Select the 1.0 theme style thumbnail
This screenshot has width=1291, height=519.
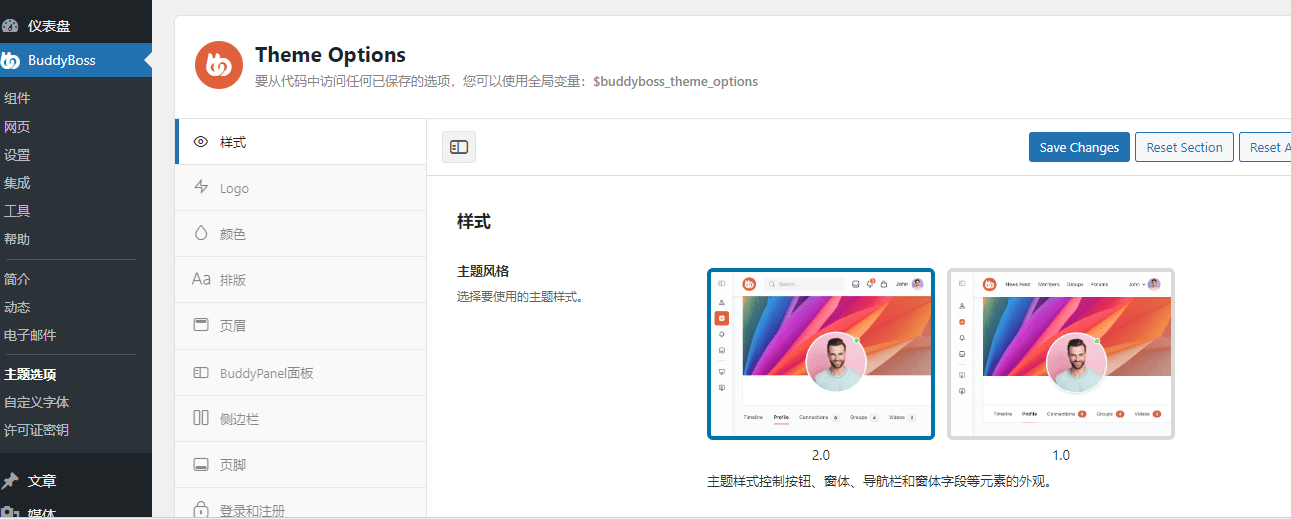coord(1060,354)
